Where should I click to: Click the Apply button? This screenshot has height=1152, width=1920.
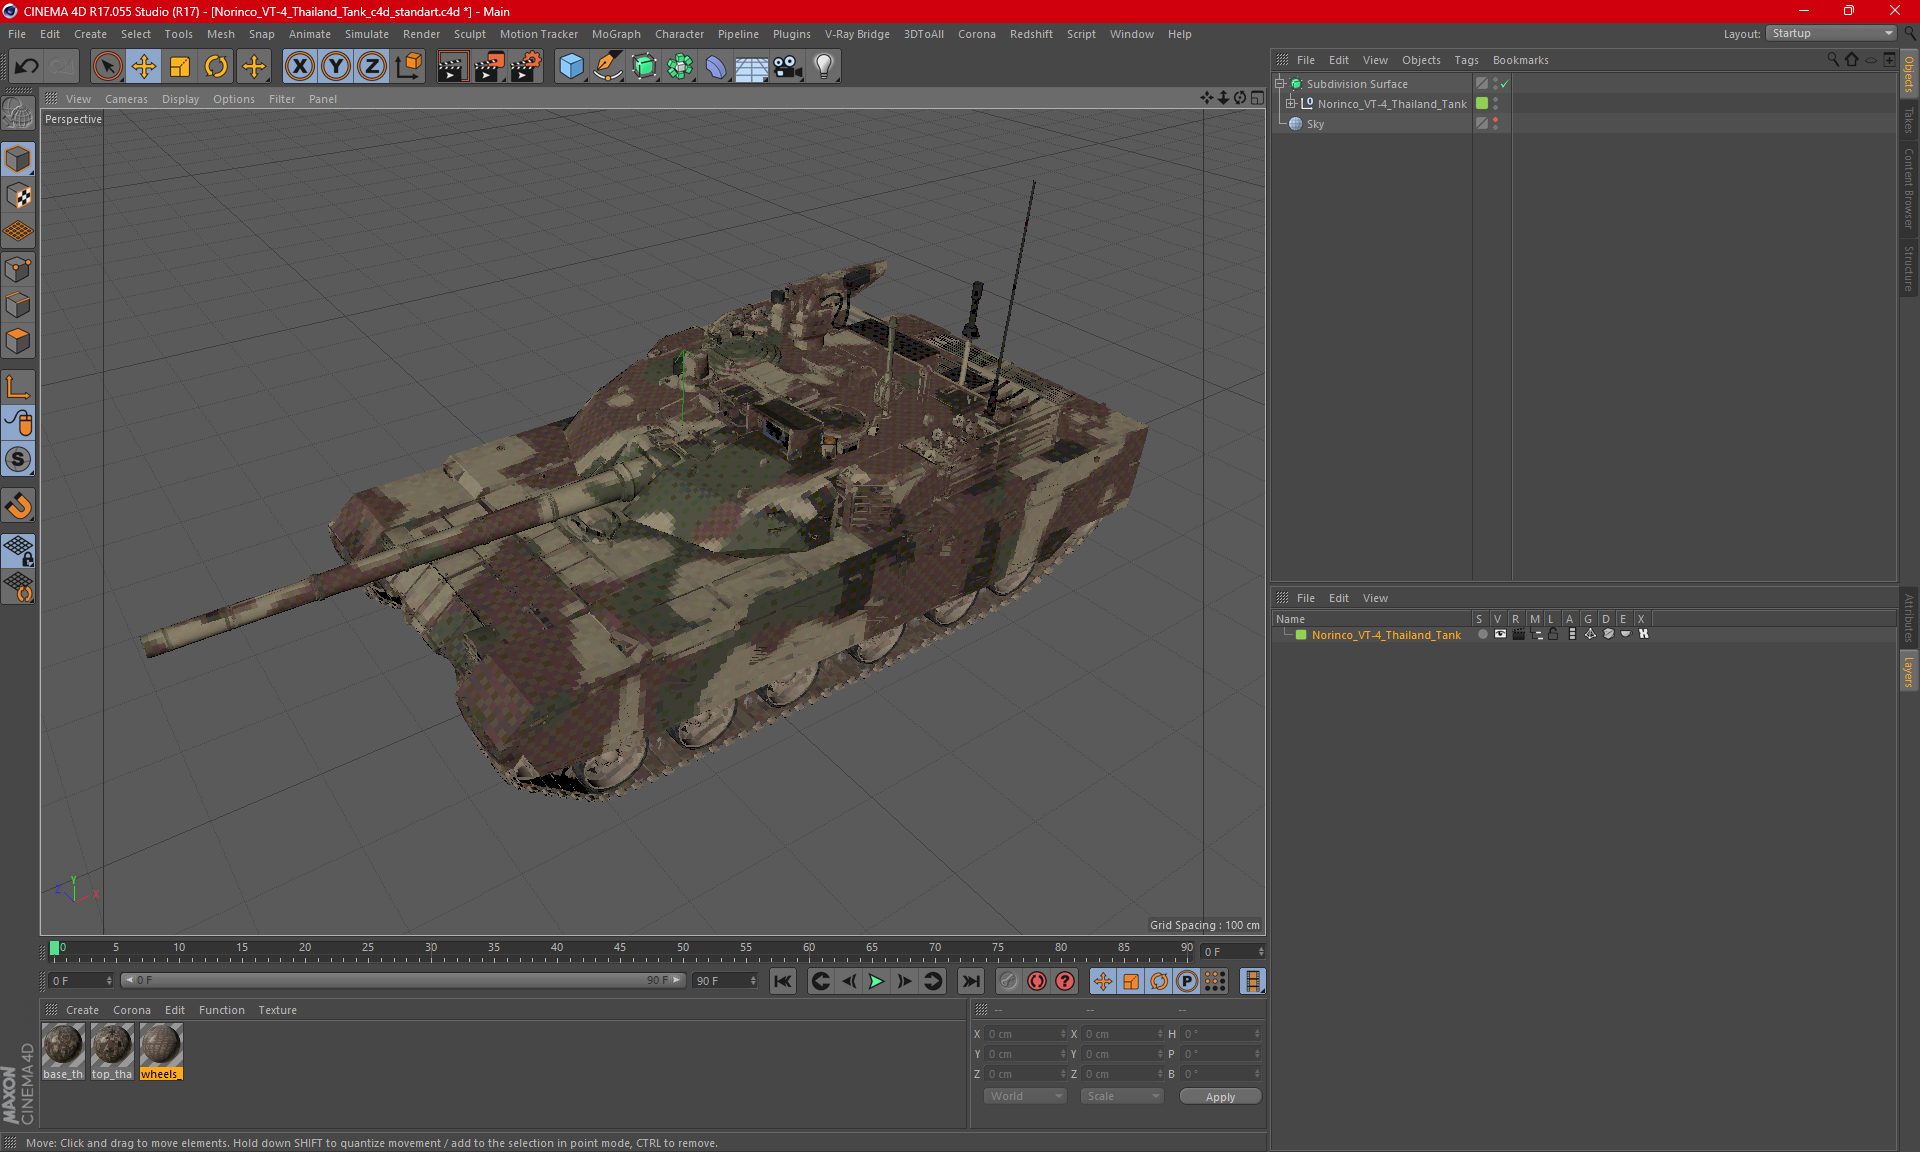point(1220,1097)
